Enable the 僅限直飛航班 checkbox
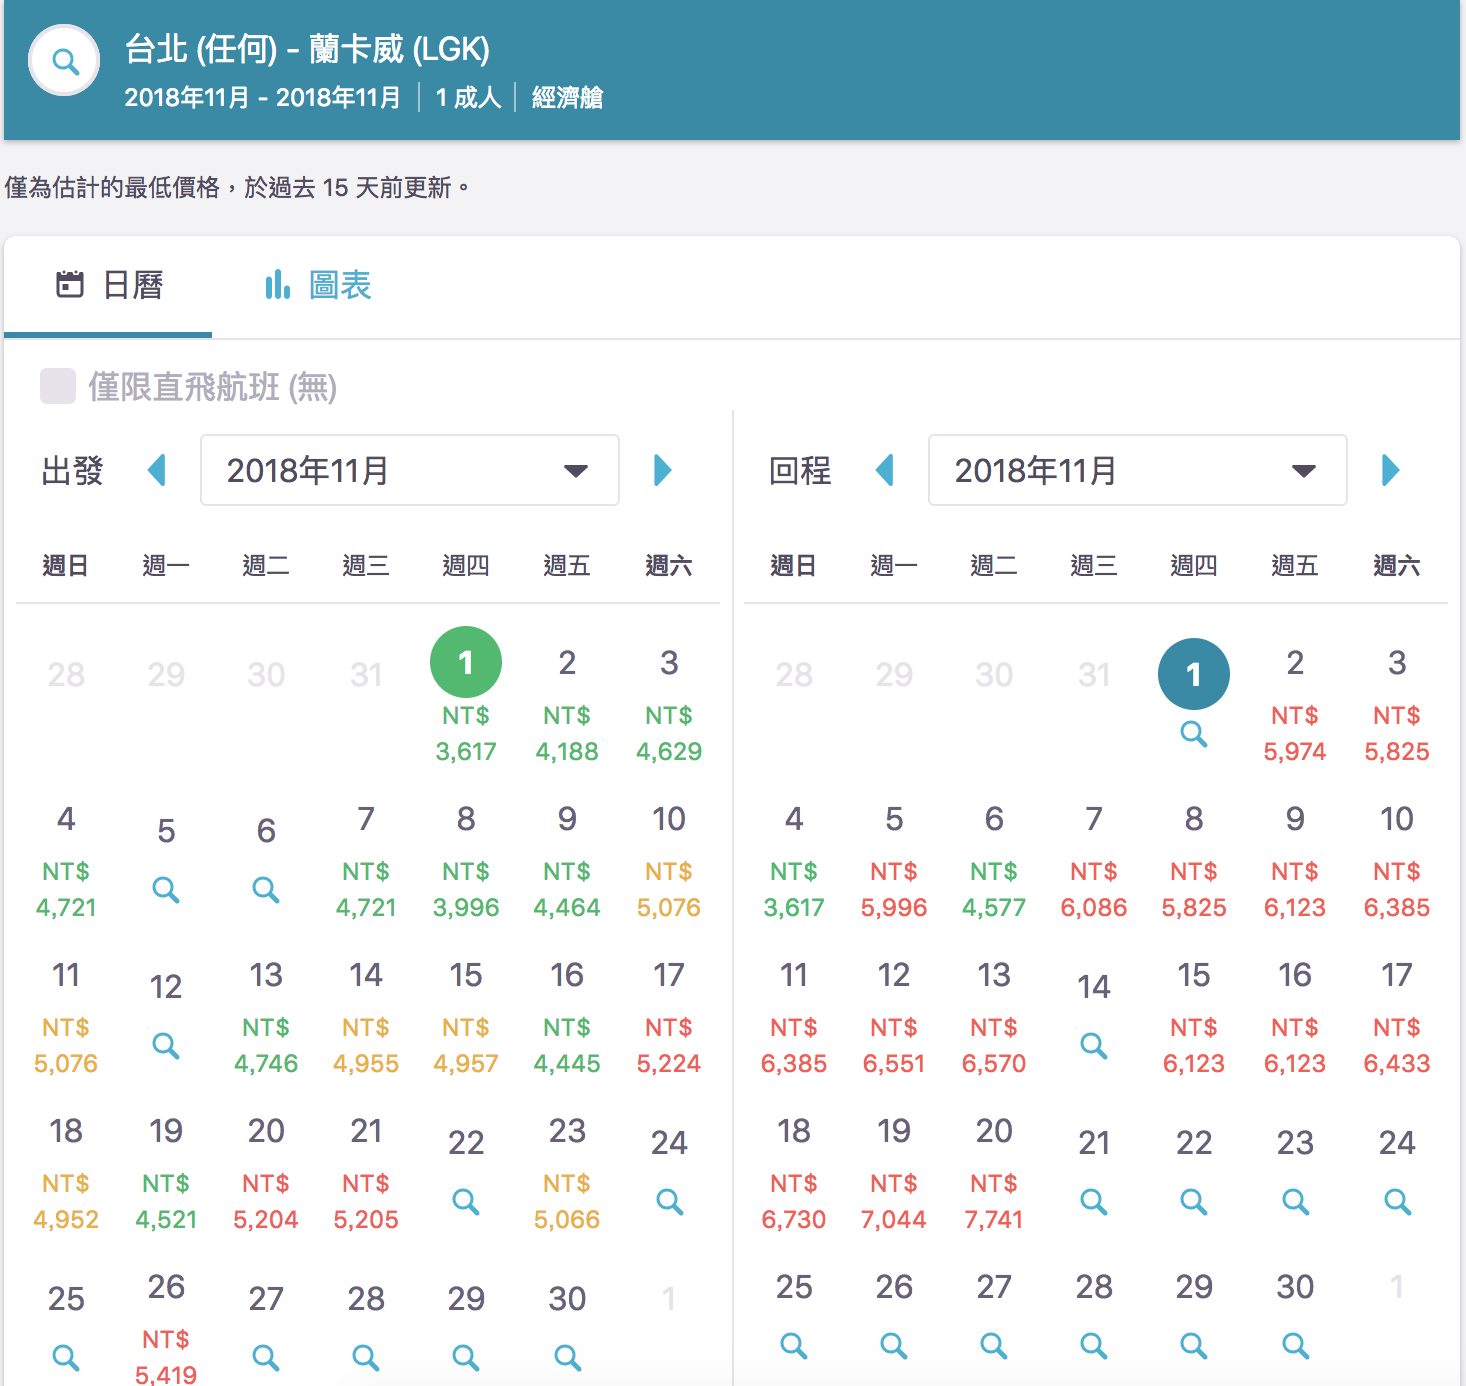Screen dimensions: 1466x1386 tap(58, 386)
